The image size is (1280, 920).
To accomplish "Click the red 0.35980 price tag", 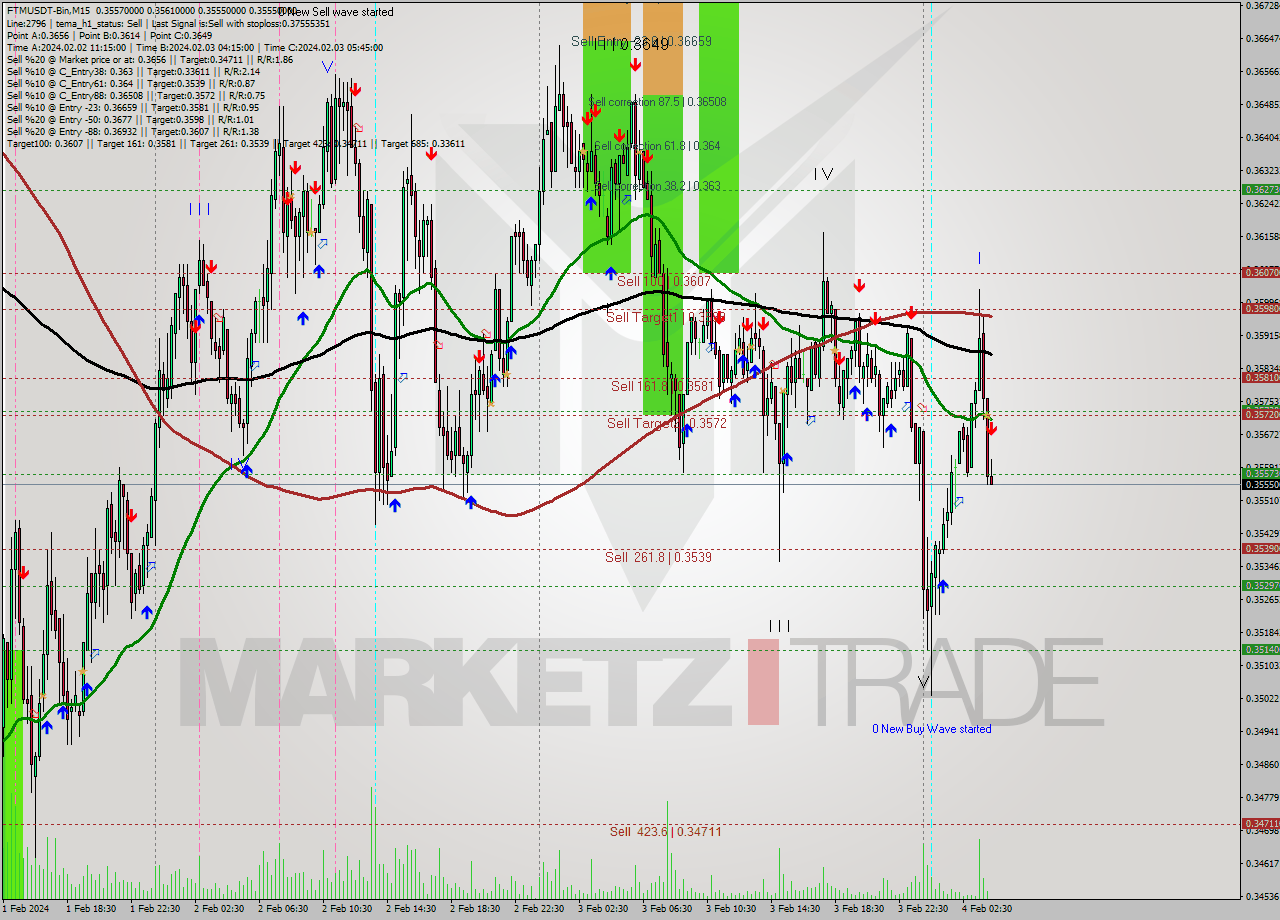I will coord(1260,308).
